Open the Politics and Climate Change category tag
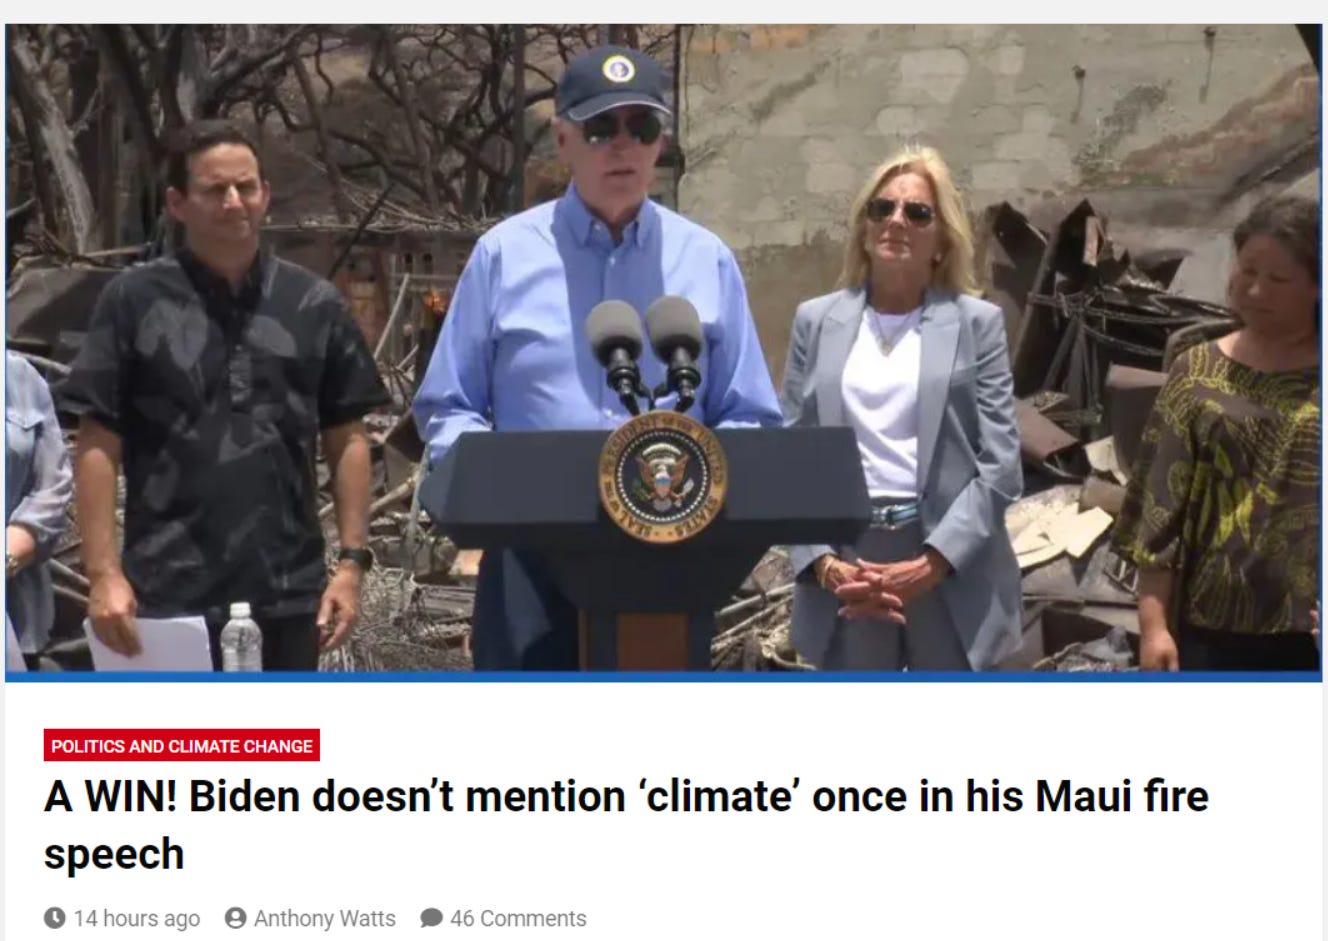The image size is (1328, 941). [x=182, y=745]
